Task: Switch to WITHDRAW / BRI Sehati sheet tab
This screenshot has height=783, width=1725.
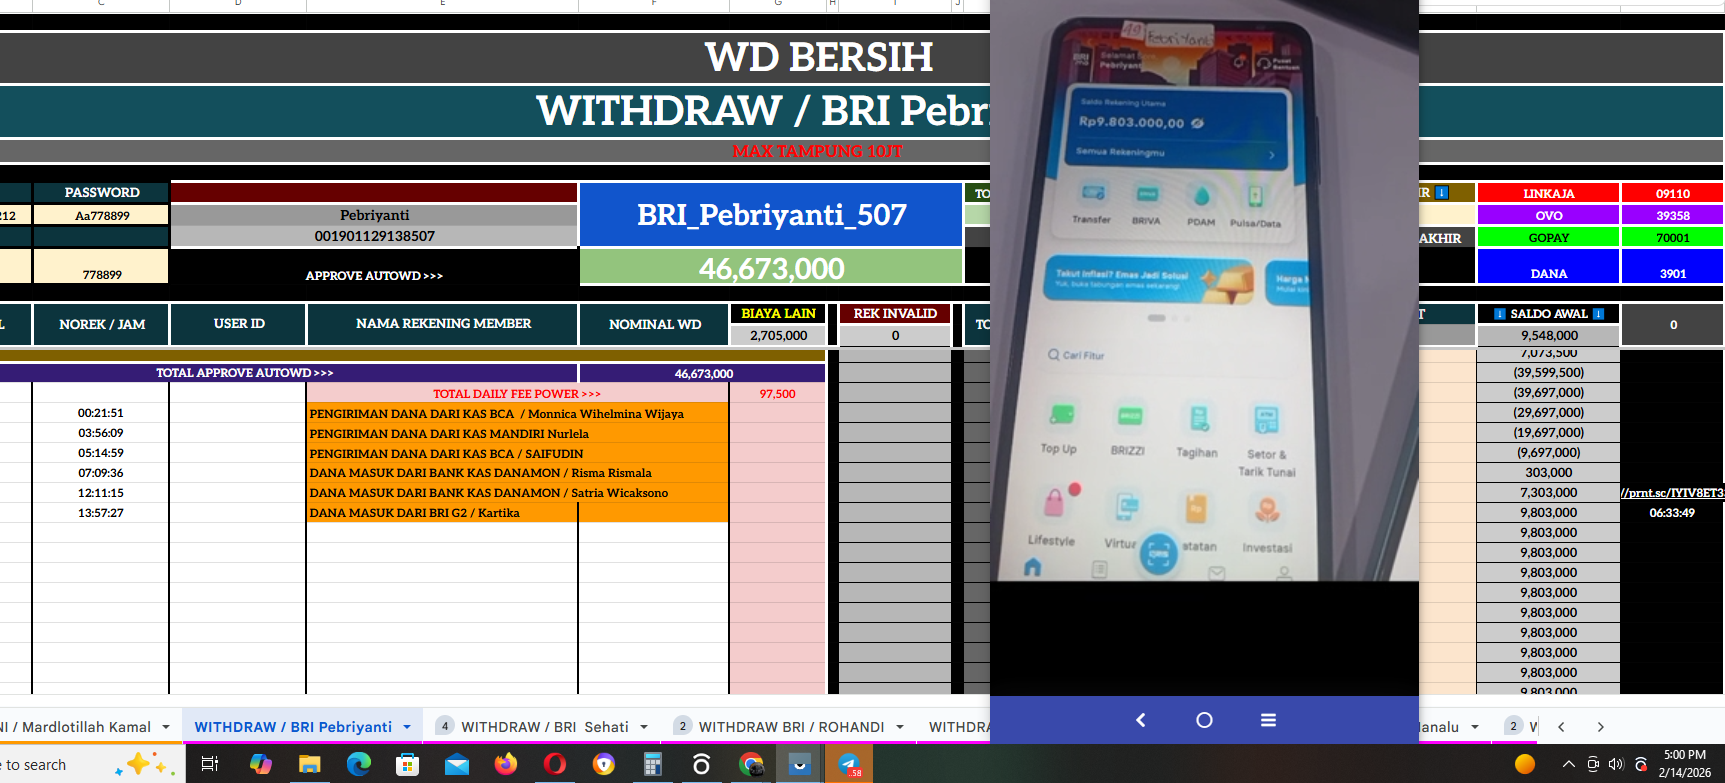Action: pos(545,727)
